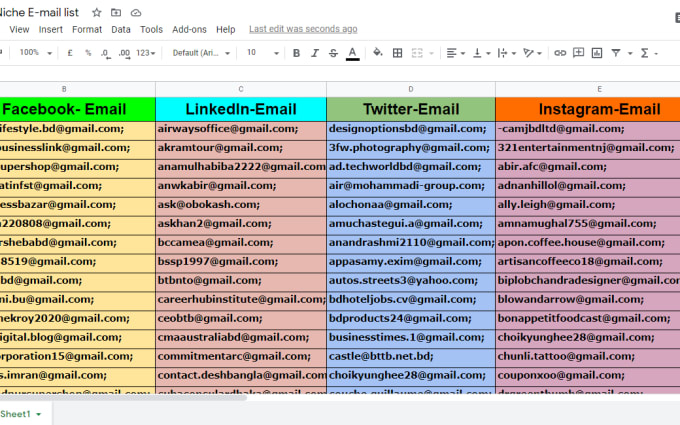Insert chart icon
Image resolution: width=680 pixels, height=425 pixels.
[x=597, y=53]
